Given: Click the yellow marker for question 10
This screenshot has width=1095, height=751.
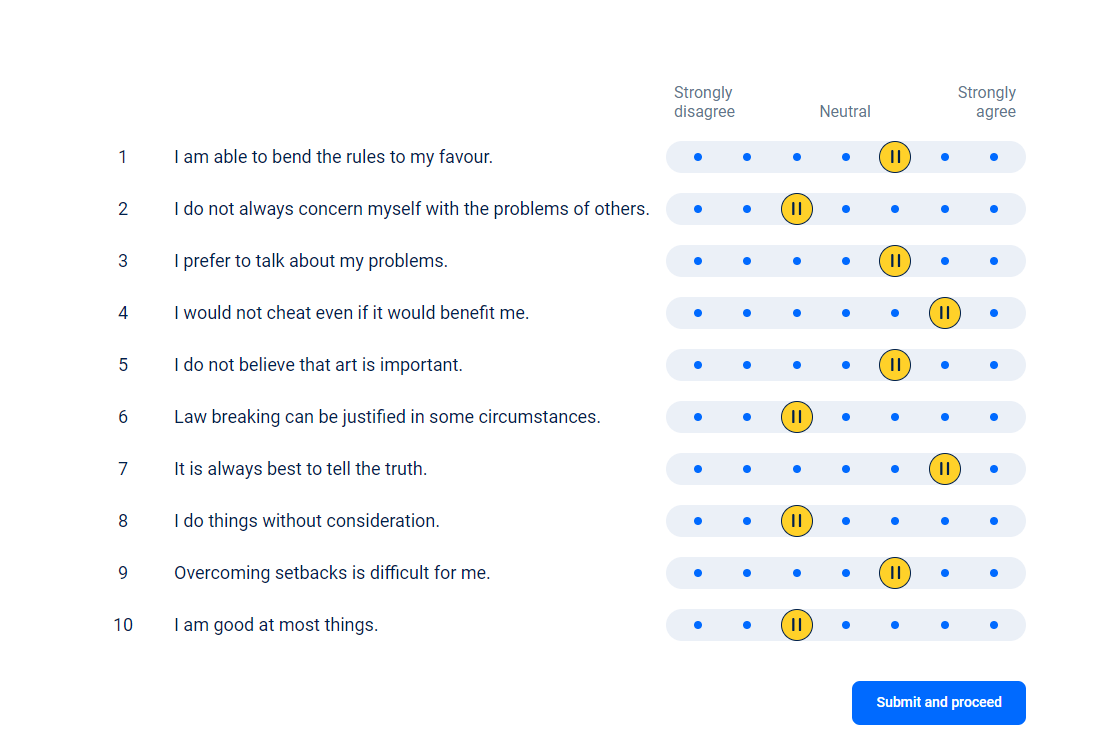Looking at the screenshot, I should (797, 624).
